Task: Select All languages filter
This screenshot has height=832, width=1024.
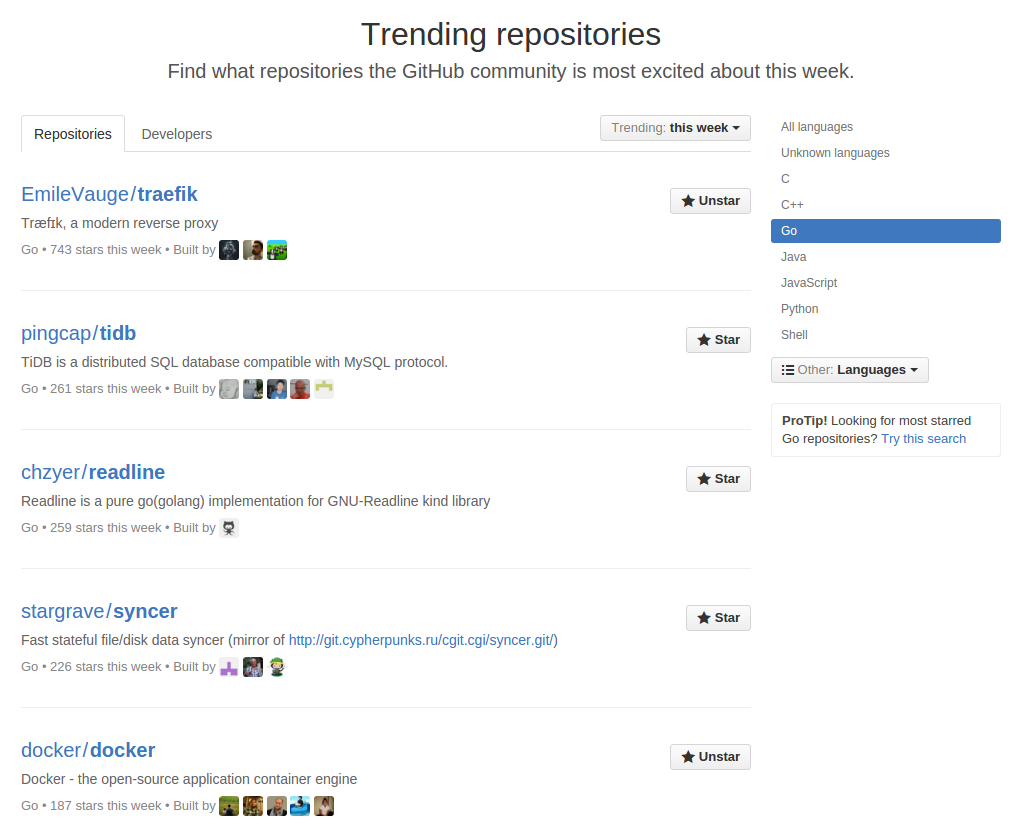Action: 816,126
